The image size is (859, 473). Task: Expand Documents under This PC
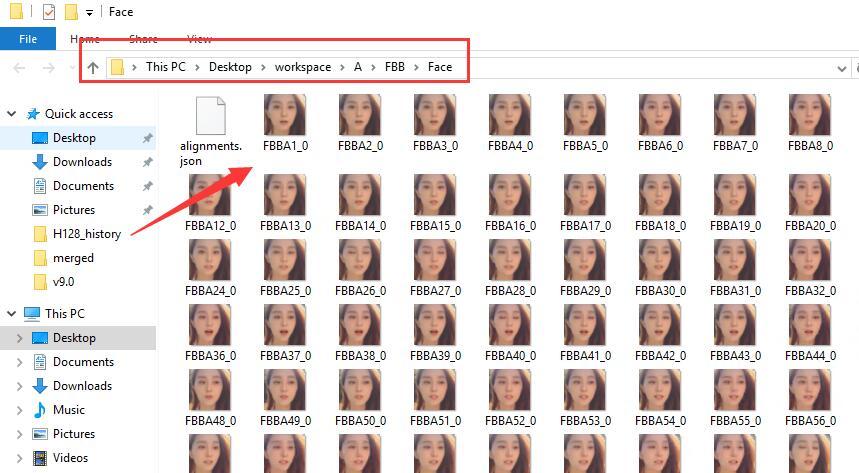(x=20, y=362)
